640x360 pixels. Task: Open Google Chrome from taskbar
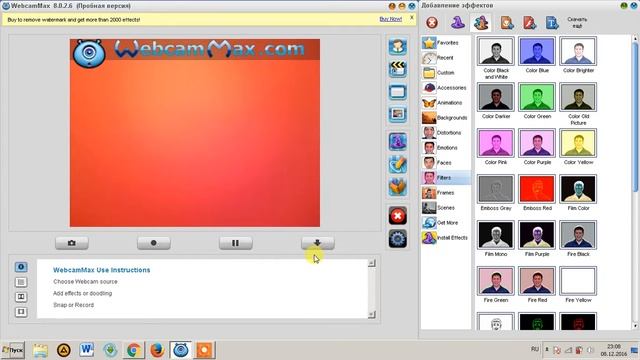(133, 350)
